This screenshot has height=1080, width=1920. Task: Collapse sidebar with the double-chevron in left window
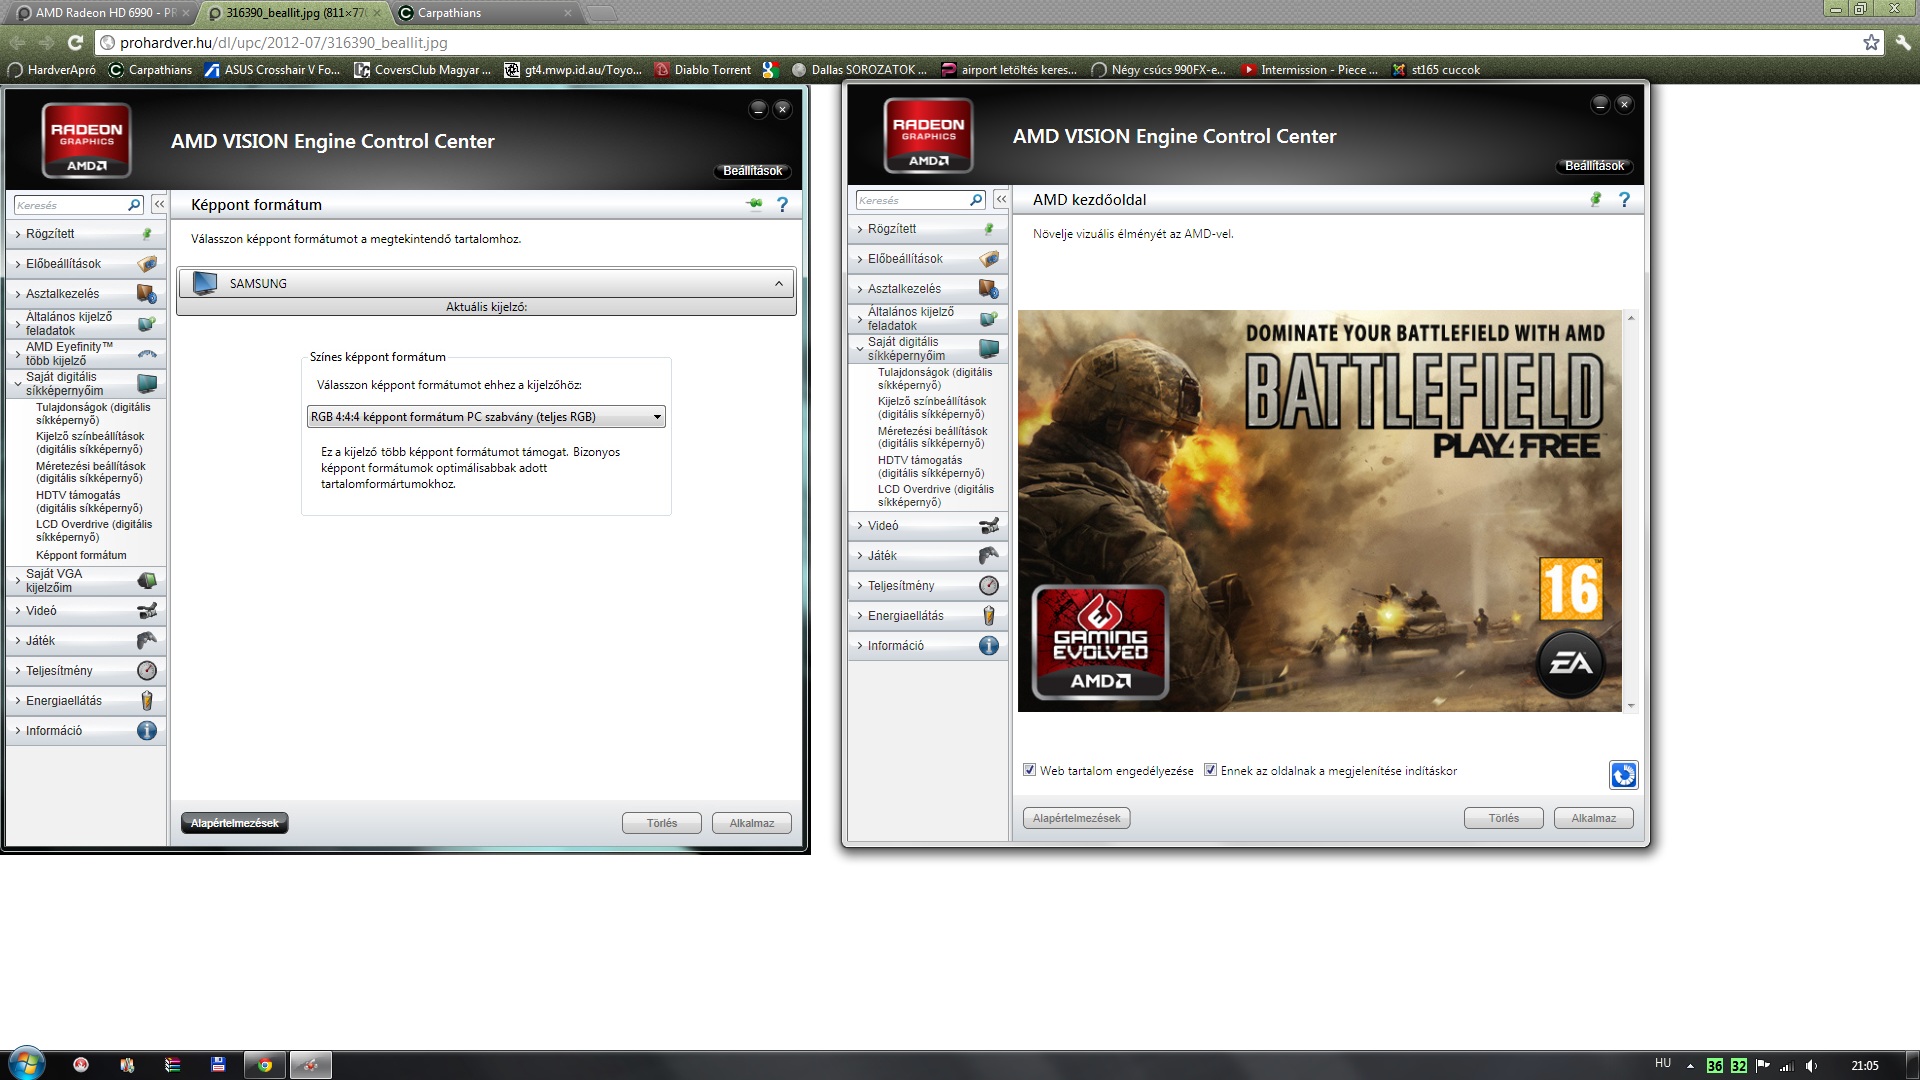click(x=159, y=204)
